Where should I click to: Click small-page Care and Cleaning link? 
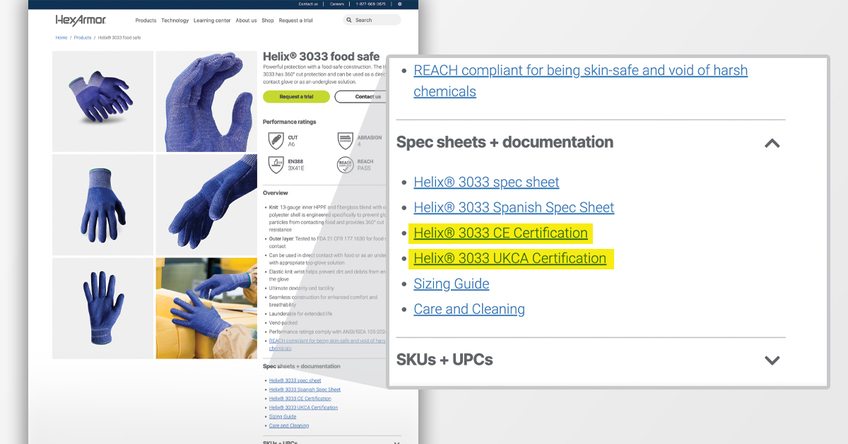tap(289, 426)
